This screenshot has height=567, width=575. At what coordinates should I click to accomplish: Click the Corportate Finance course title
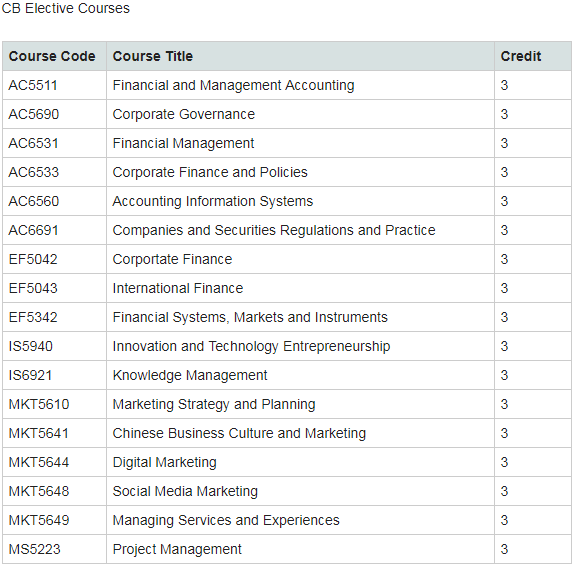tap(172, 259)
